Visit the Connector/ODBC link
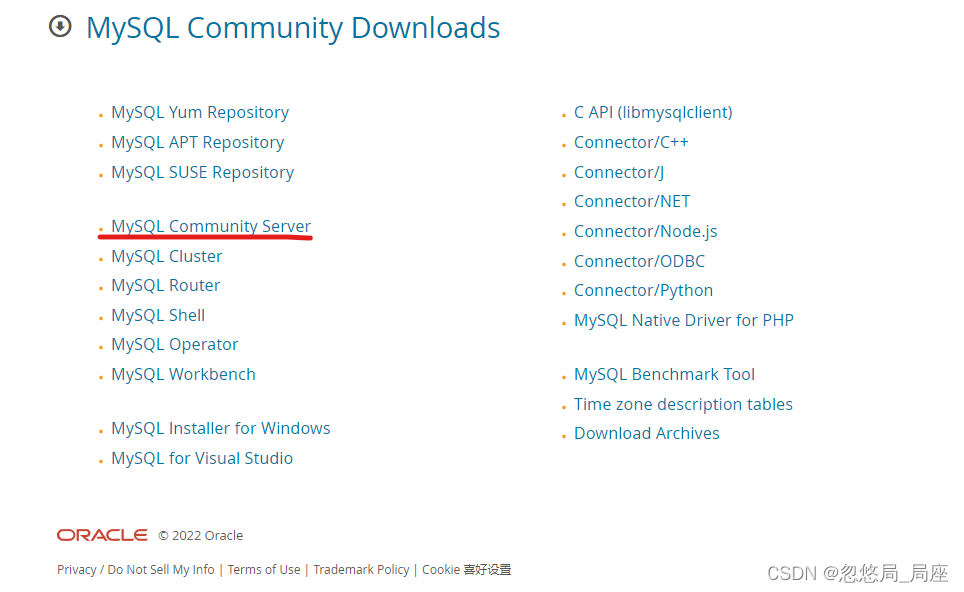 (639, 261)
